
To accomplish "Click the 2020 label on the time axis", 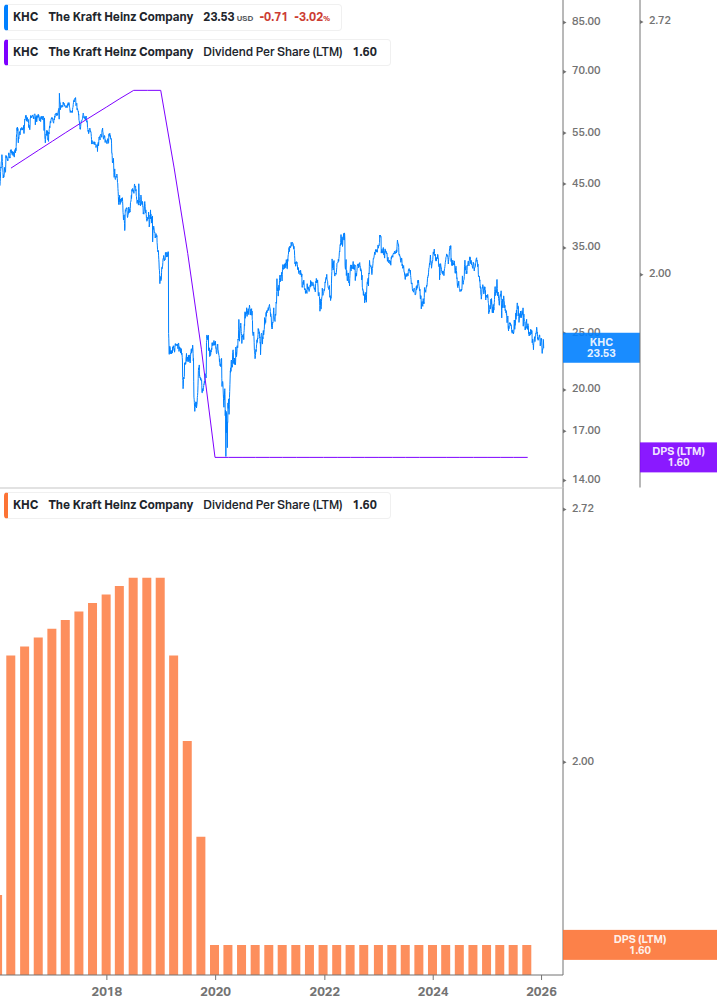I will point(215,991).
